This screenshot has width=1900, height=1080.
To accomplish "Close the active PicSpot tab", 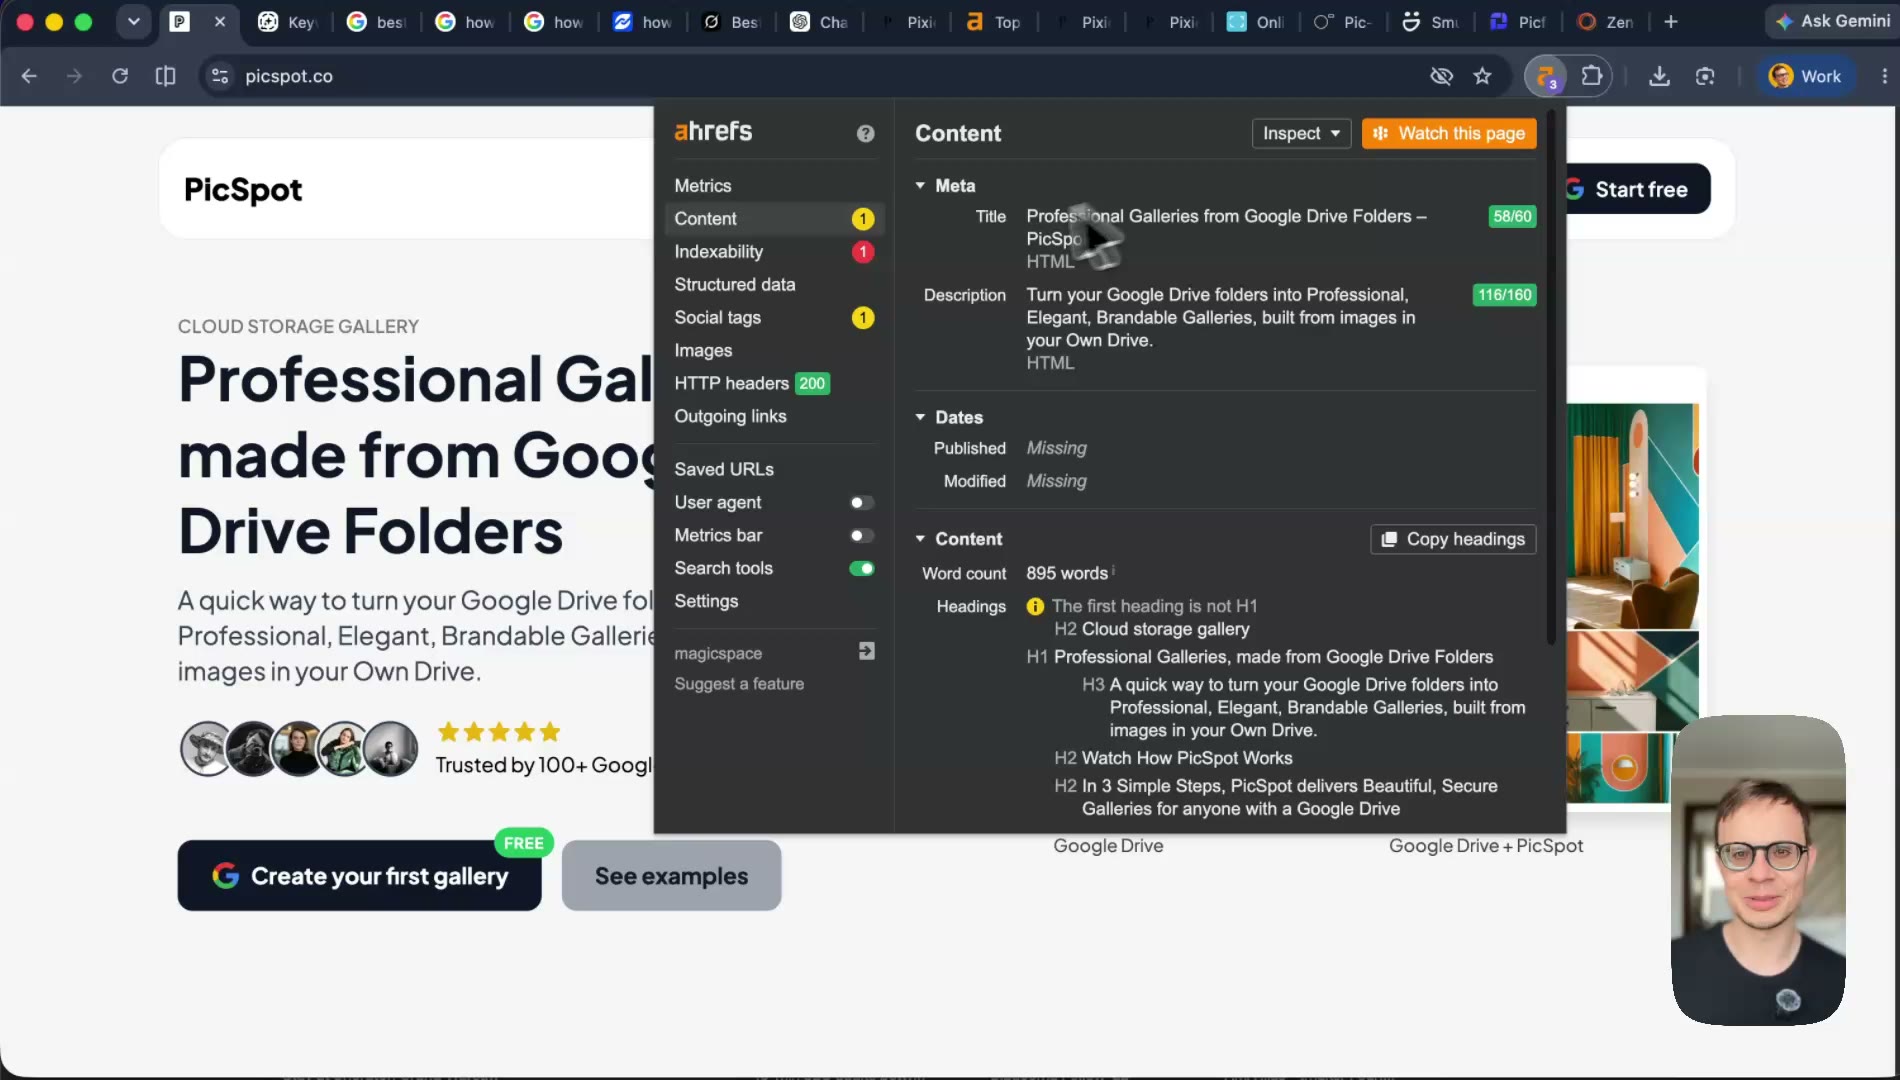I will point(220,22).
